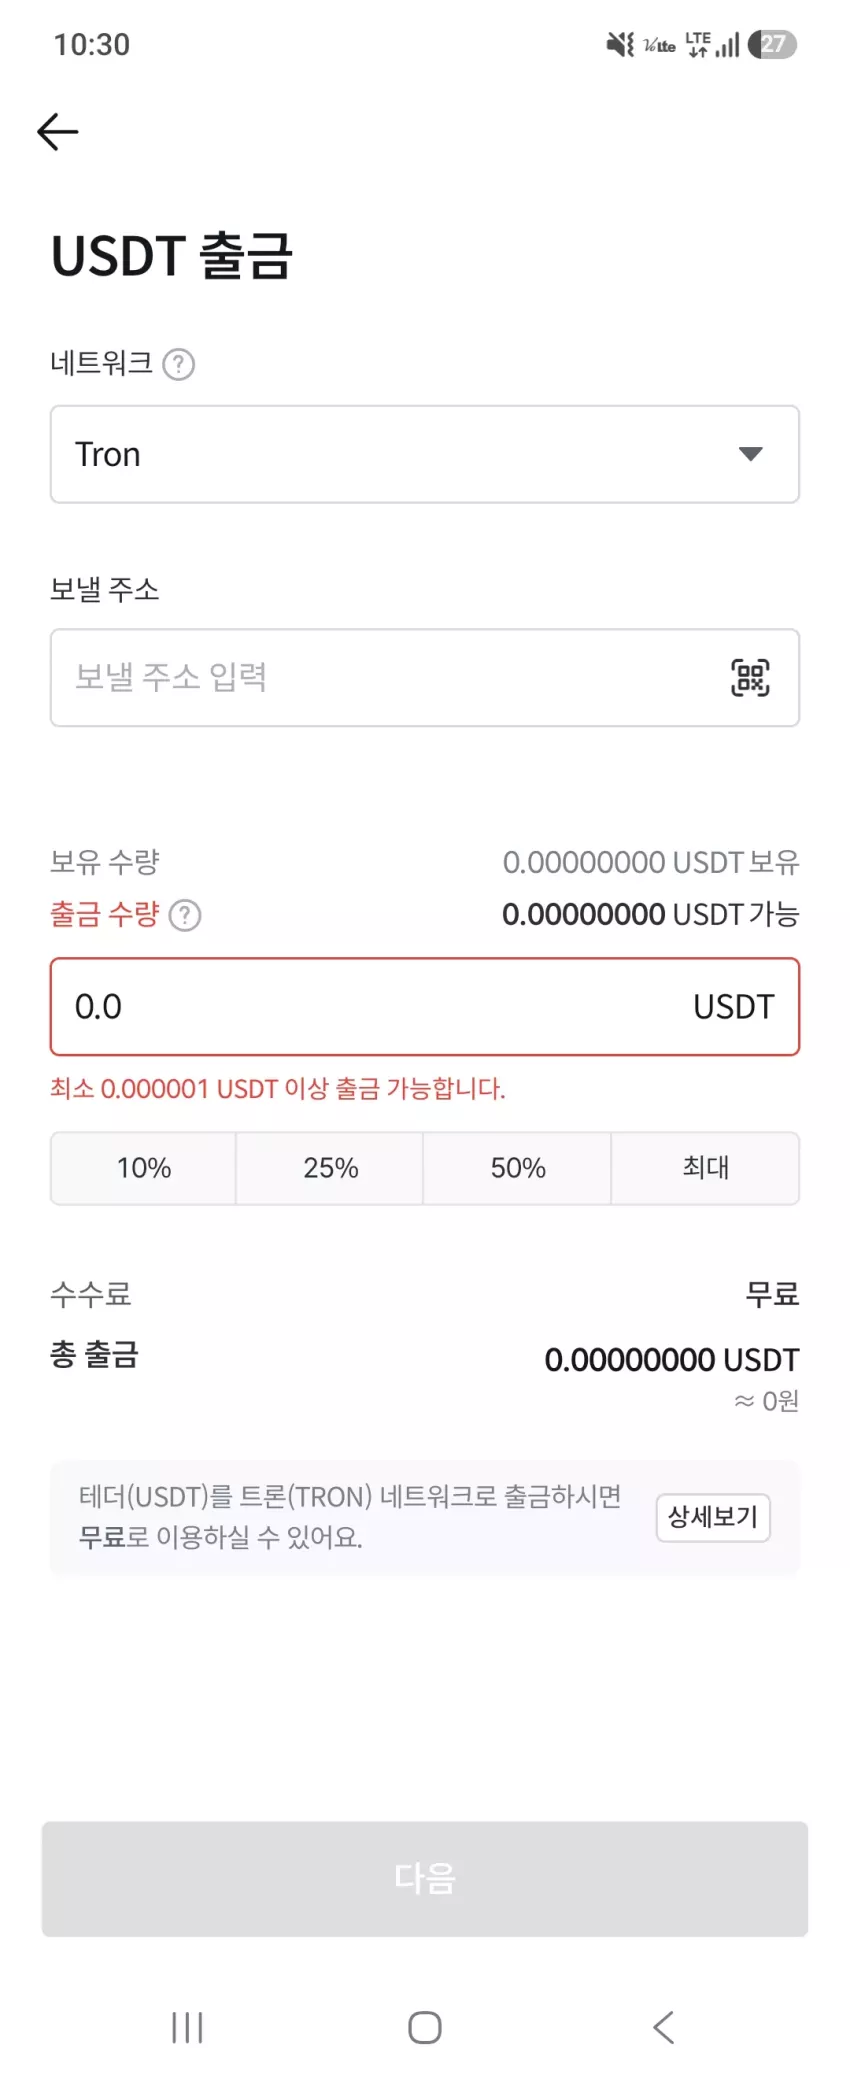Select the 50% amount option

pos(518,1168)
